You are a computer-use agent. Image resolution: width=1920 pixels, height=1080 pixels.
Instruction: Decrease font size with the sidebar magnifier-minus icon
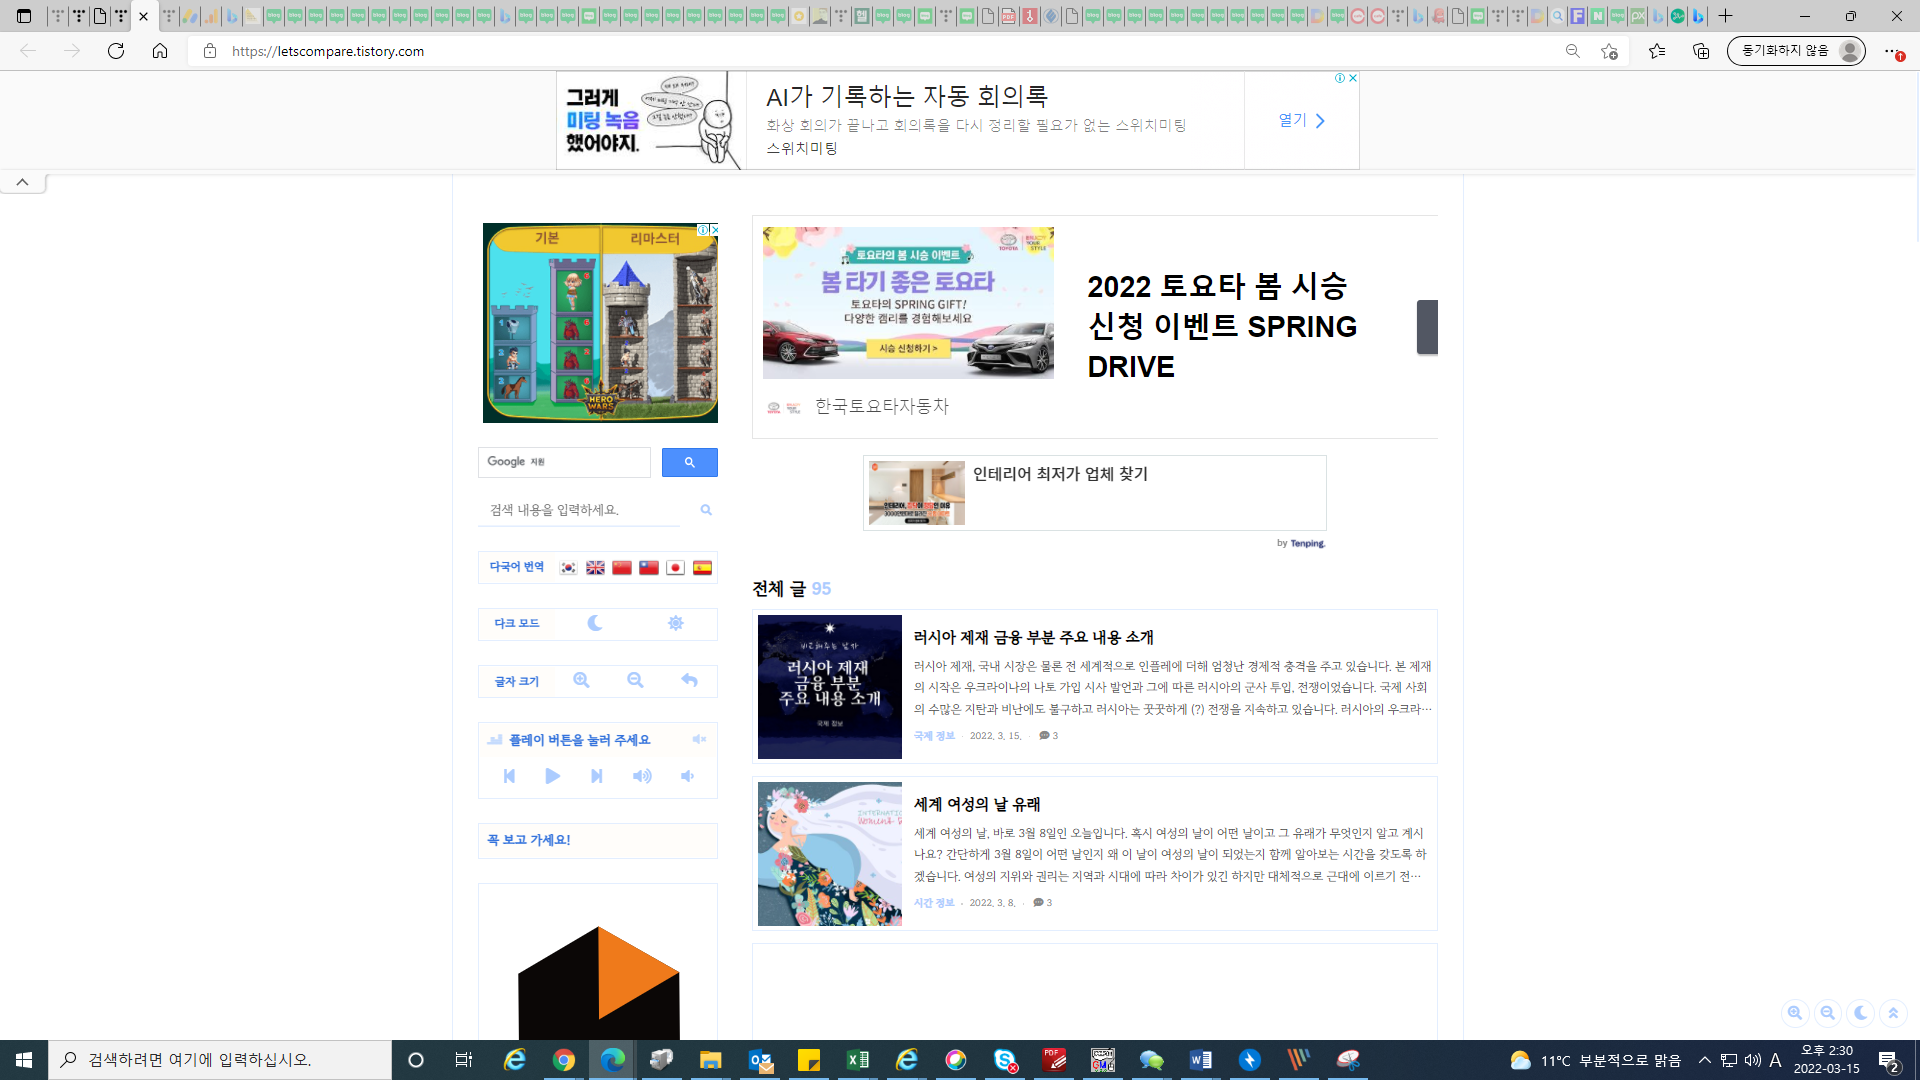click(x=635, y=681)
